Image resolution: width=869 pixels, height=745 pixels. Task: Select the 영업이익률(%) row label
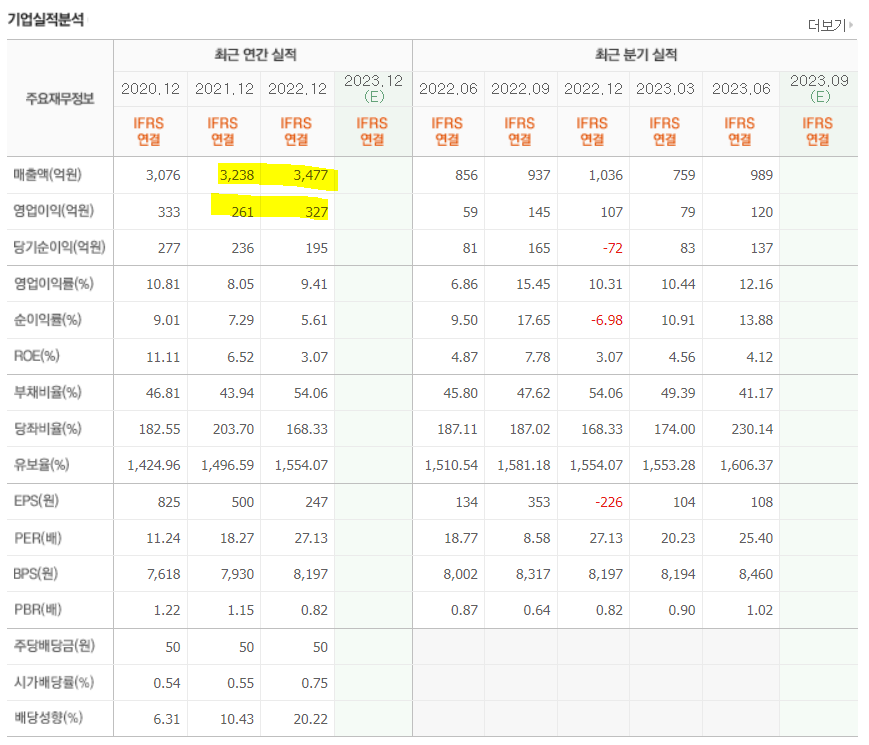pyautogui.click(x=54, y=283)
